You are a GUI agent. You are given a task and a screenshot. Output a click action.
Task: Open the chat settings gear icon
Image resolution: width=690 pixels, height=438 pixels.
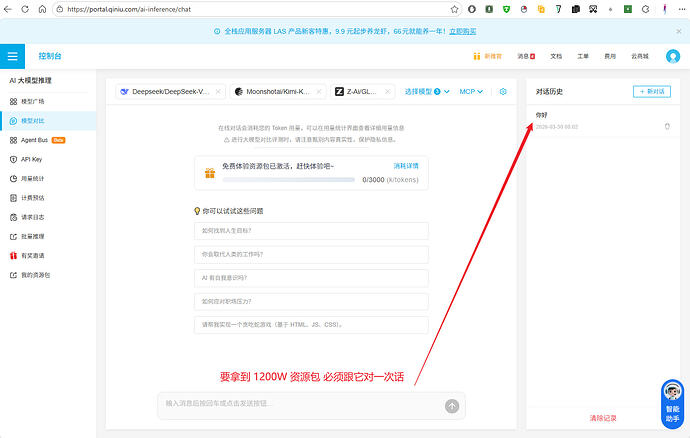503,92
